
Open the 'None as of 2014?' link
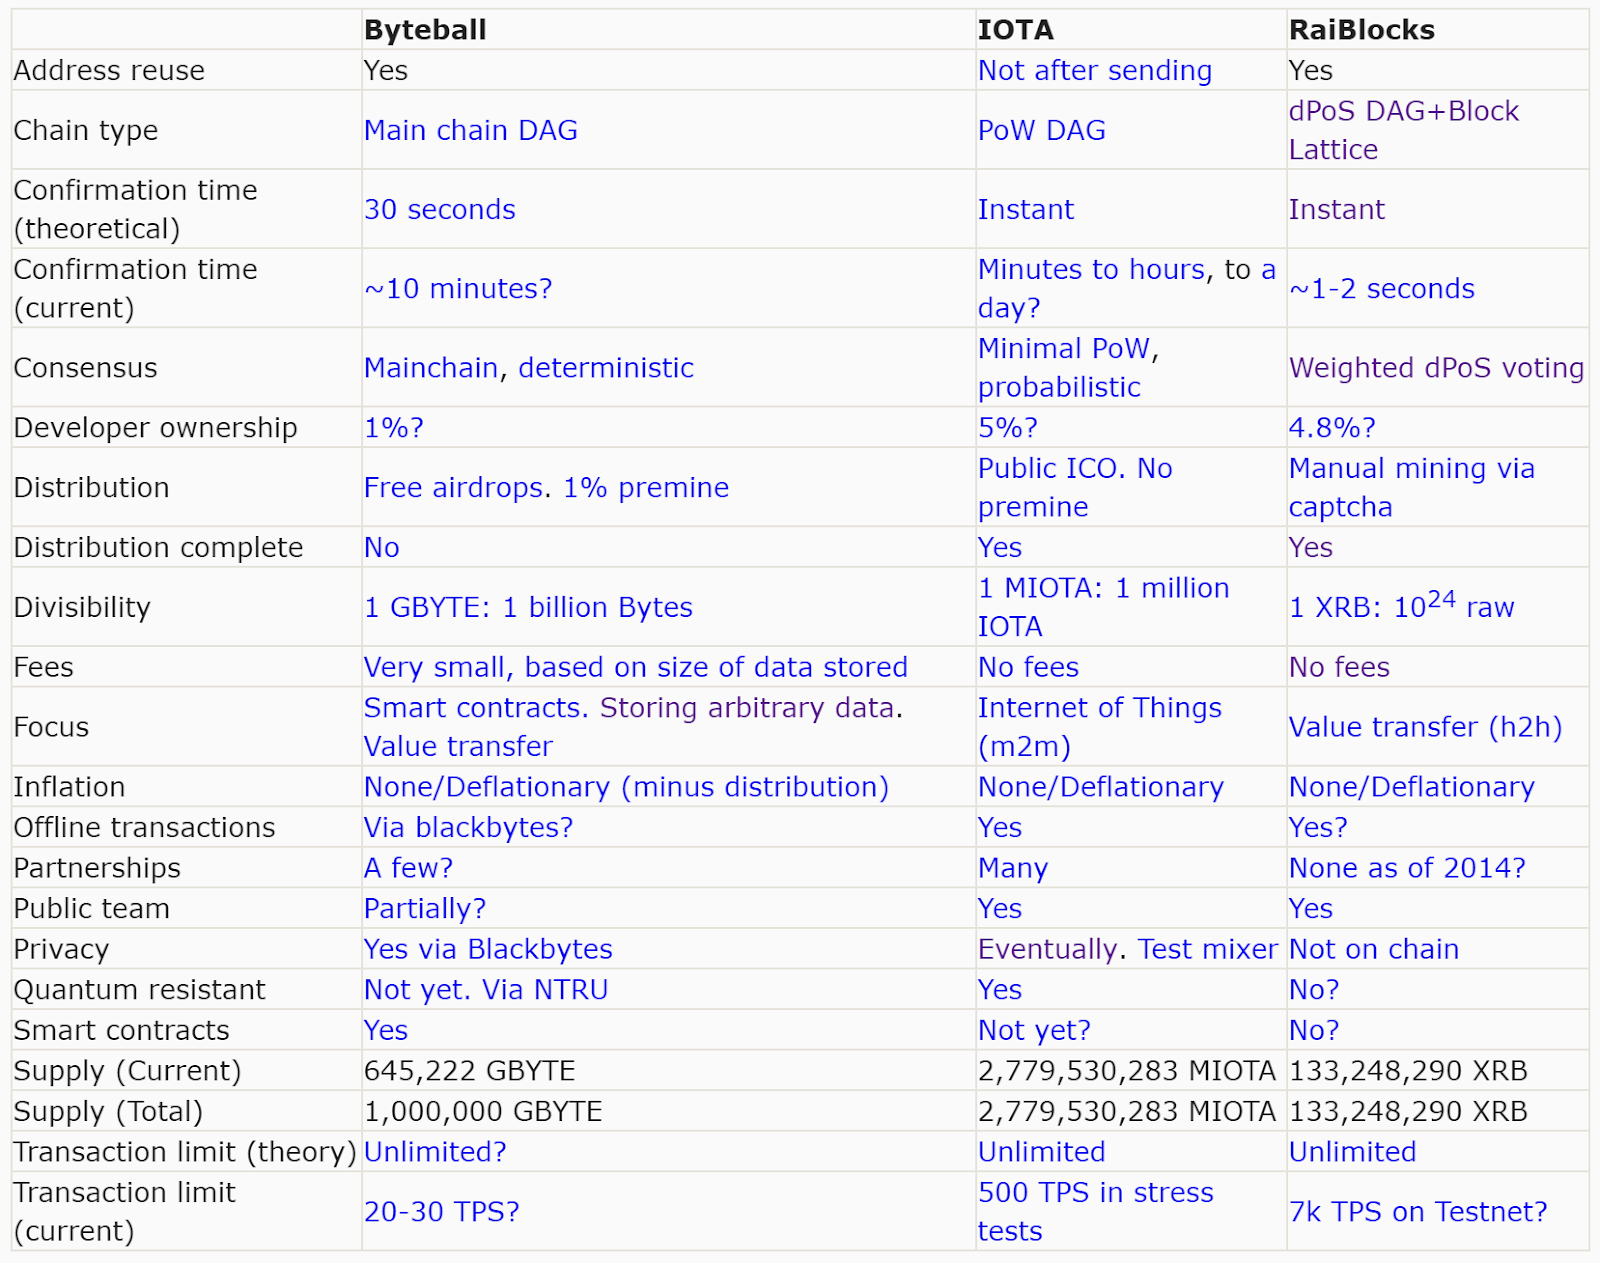pos(1407,868)
